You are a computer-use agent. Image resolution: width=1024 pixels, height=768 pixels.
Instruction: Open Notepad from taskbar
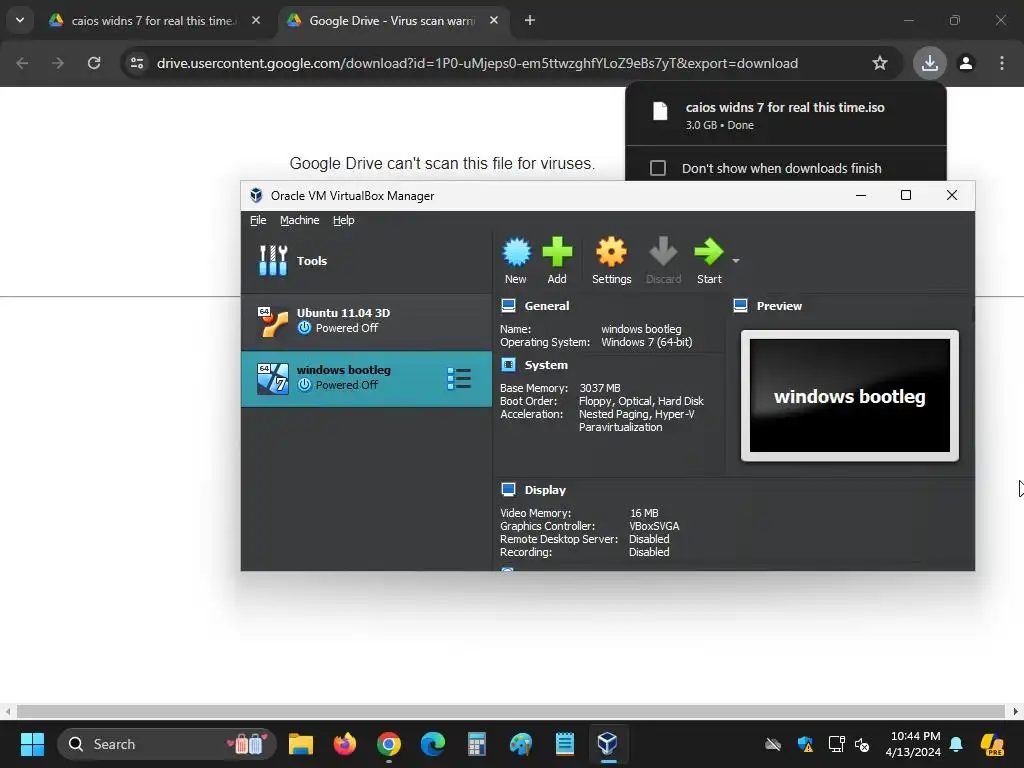[x=564, y=744]
